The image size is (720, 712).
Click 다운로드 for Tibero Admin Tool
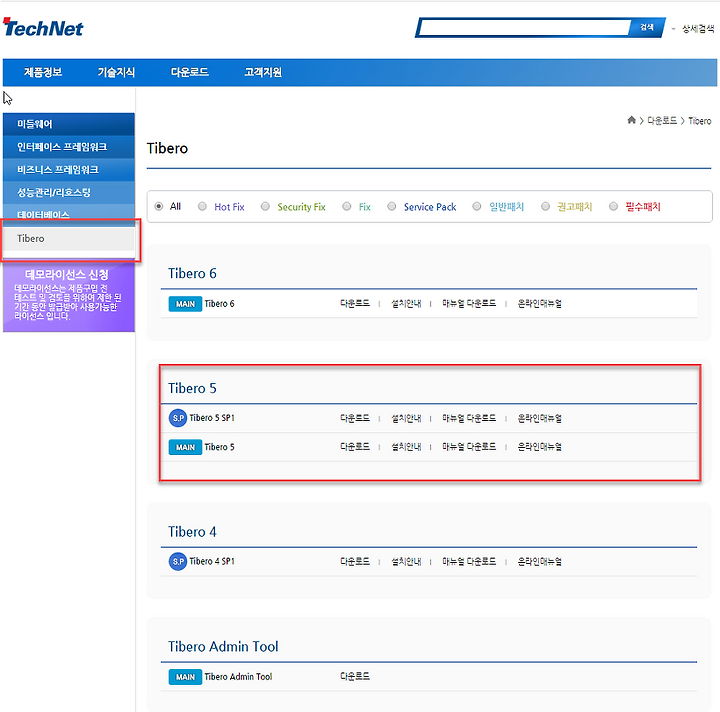coord(355,676)
